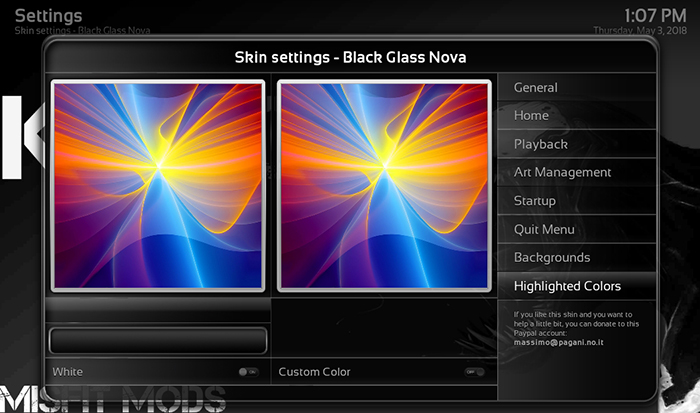Click the left fractal color preview thumbnail
The height and width of the screenshot is (413, 700).
coord(158,186)
